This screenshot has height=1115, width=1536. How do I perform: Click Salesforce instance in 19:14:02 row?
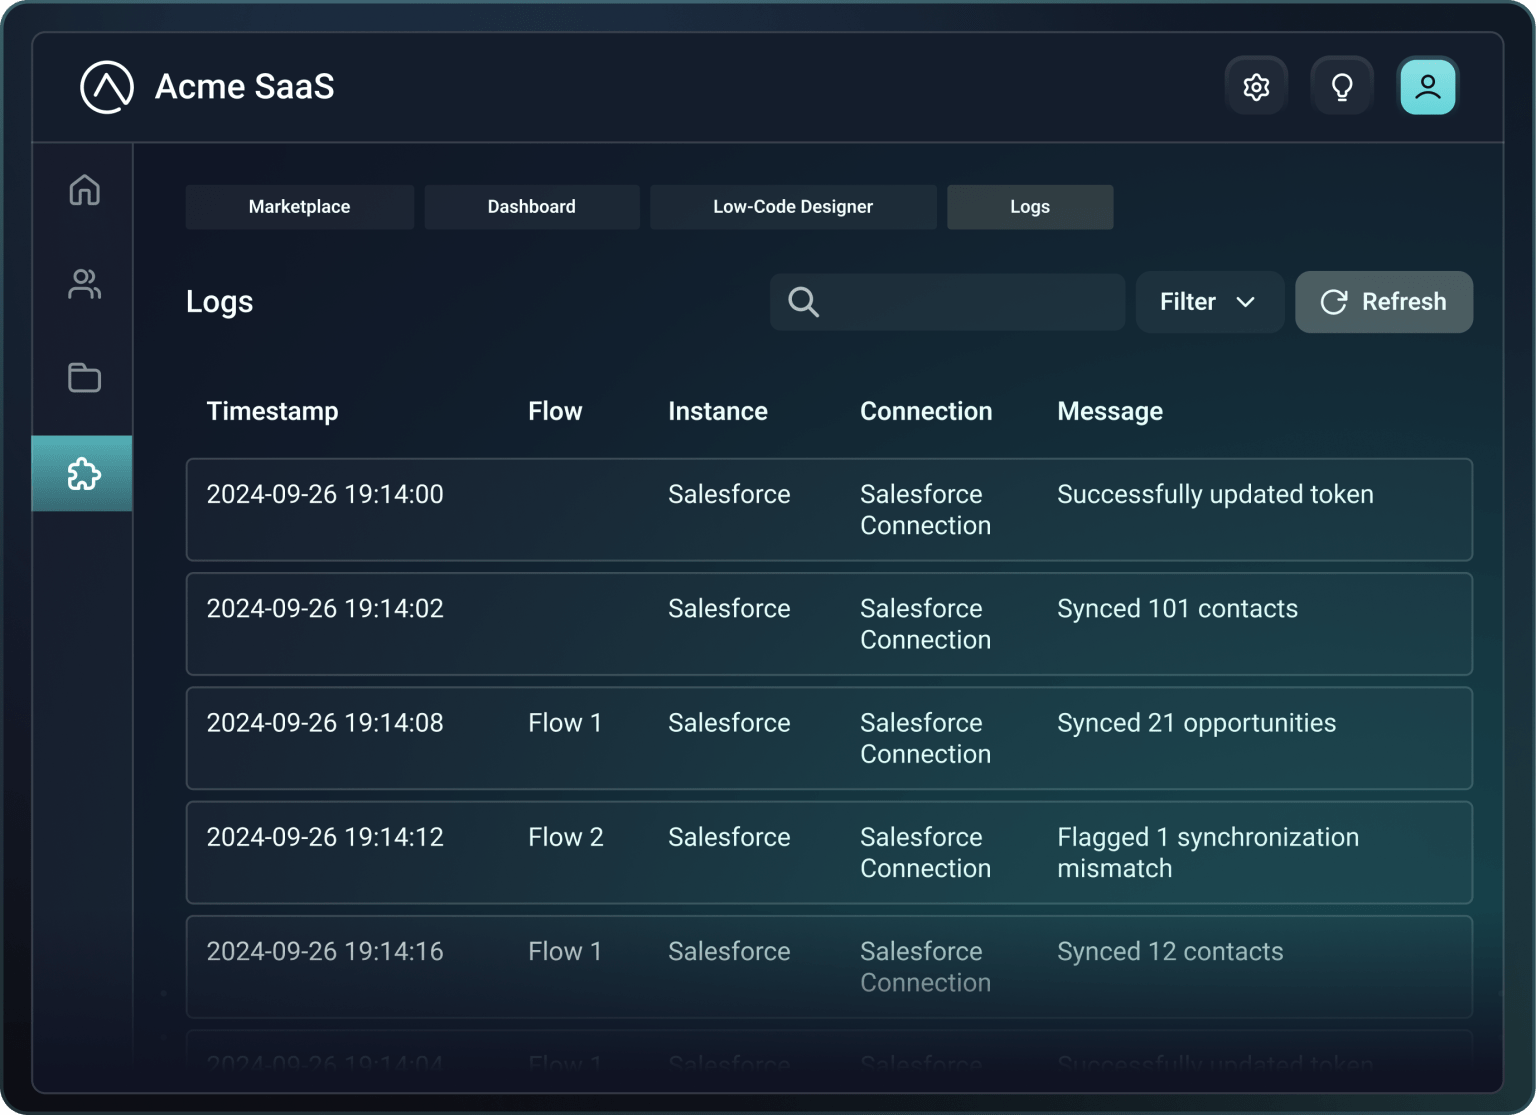click(729, 608)
